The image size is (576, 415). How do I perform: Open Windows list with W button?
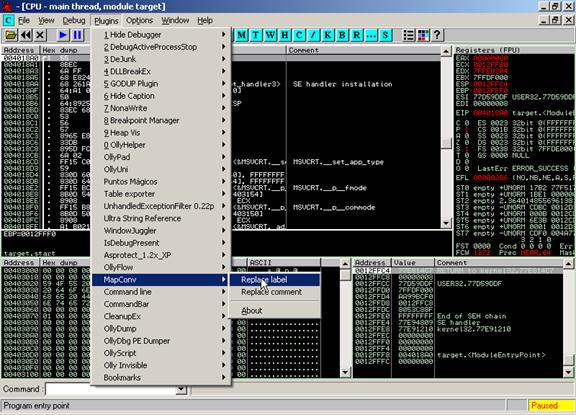pyautogui.click(x=270, y=35)
